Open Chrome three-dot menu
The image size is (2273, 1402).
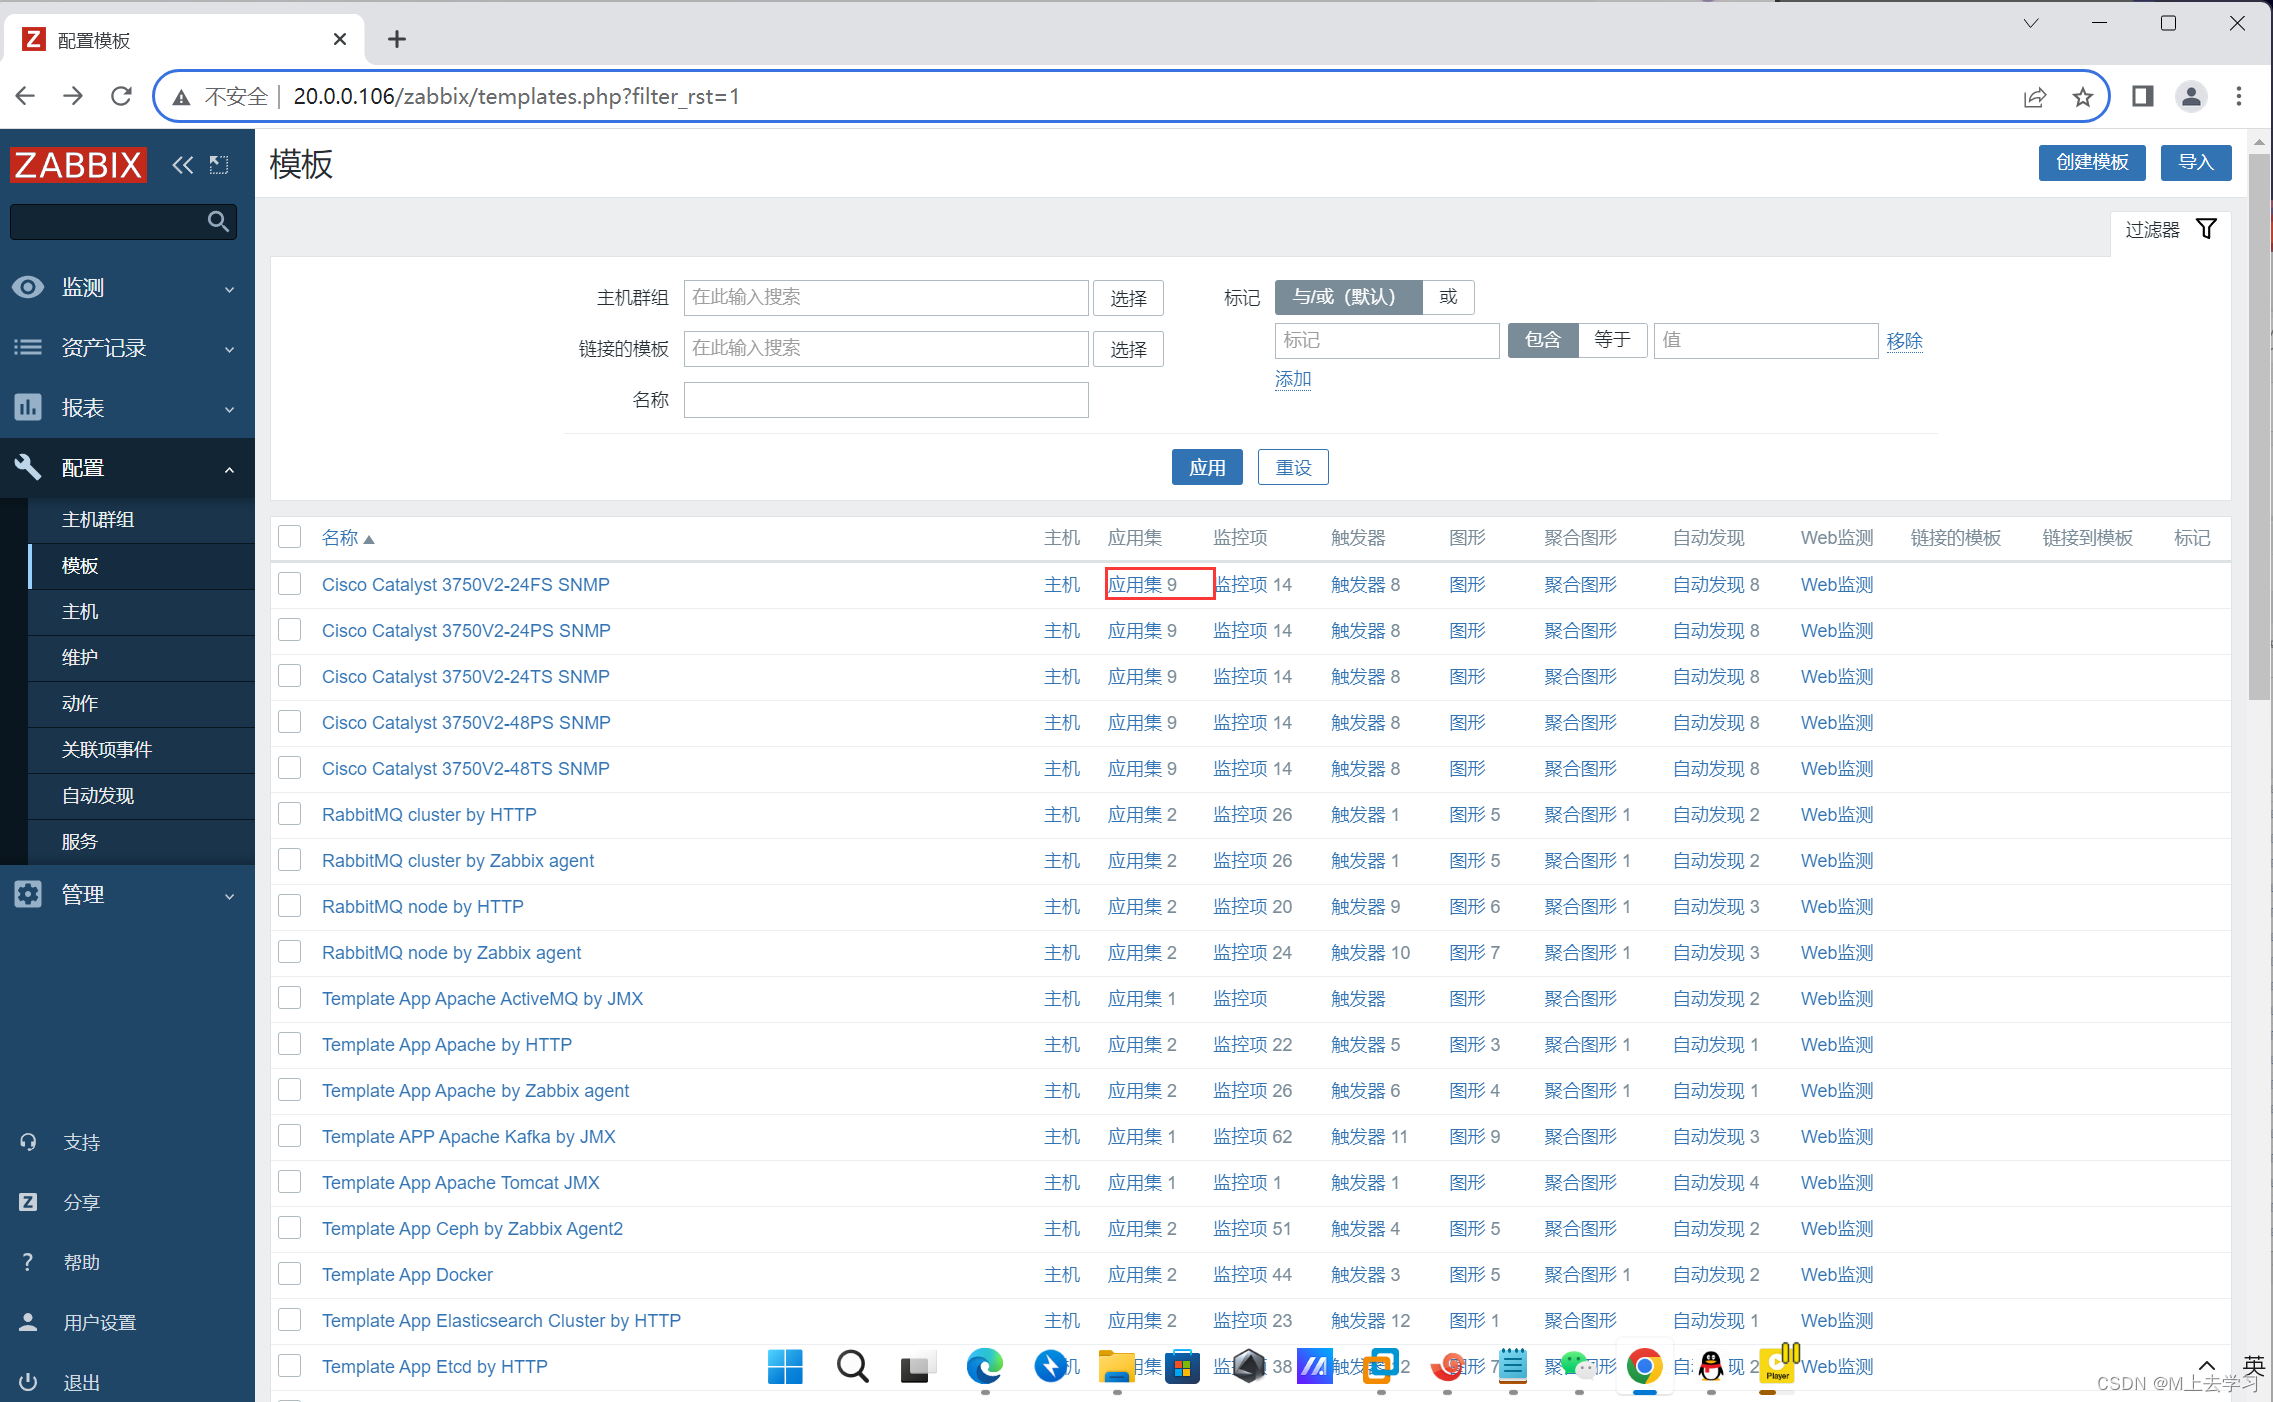2239,96
